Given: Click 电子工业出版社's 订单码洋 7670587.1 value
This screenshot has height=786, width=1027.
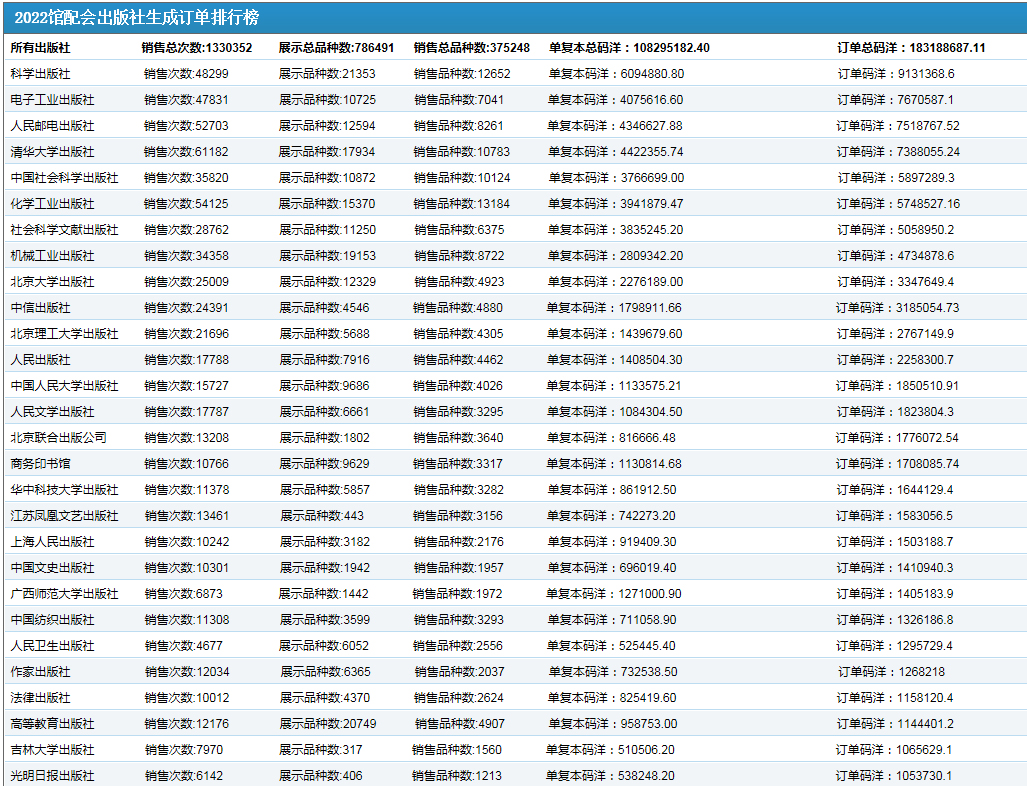Looking at the screenshot, I should click(x=895, y=100).
